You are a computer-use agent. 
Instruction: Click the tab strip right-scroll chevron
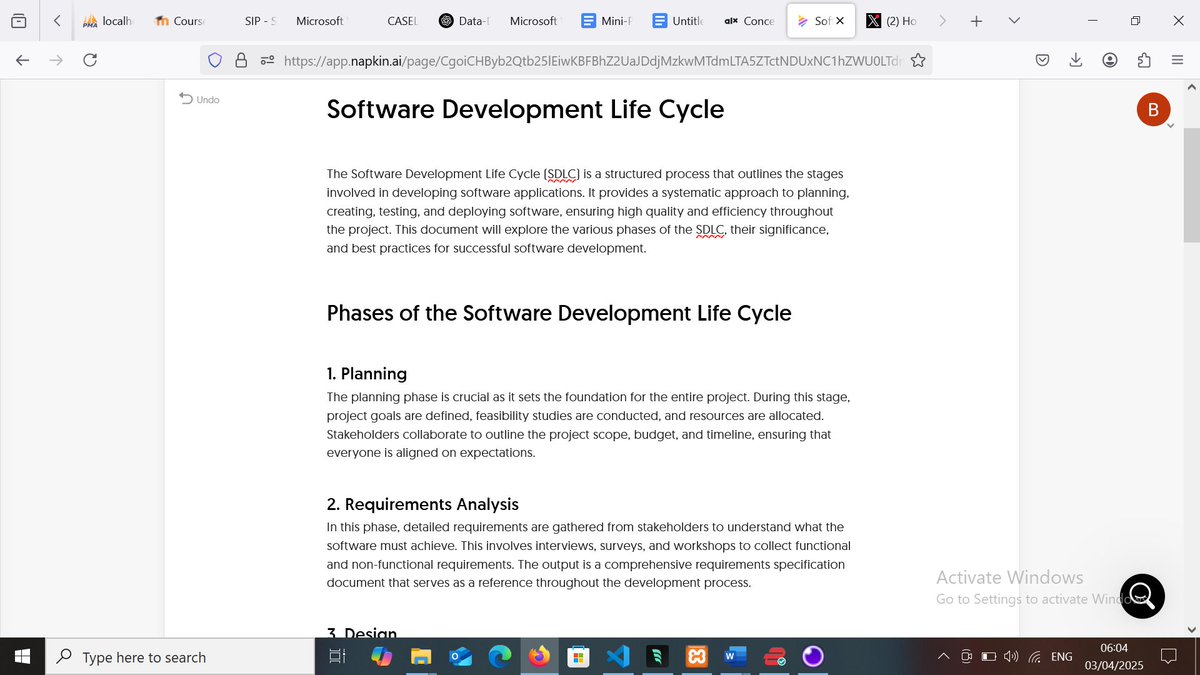(x=942, y=20)
